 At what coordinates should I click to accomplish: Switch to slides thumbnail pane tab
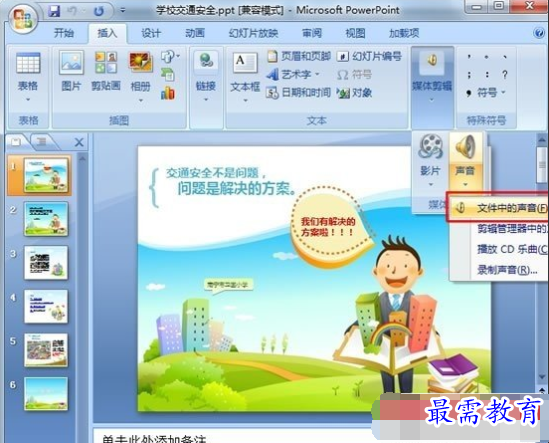pyautogui.click(x=16, y=142)
